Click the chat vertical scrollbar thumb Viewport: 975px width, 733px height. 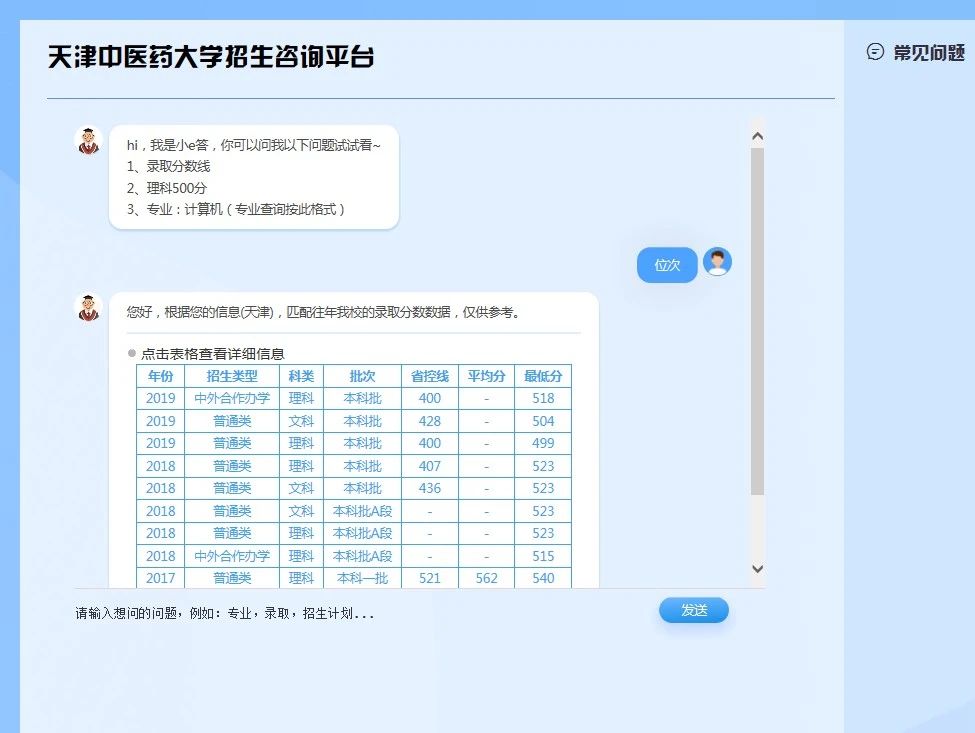click(x=757, y=321)
